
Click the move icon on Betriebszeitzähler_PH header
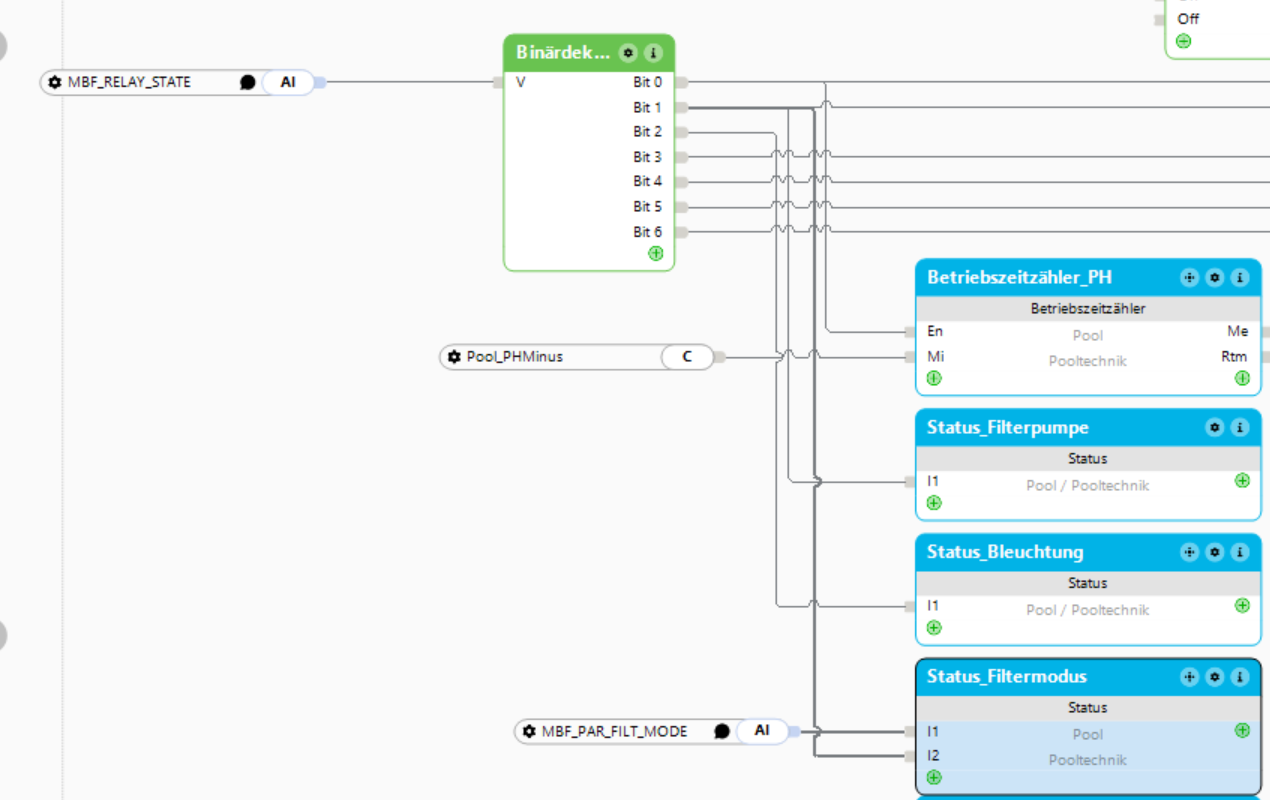pyautogui.click(x=1189, y=278)
